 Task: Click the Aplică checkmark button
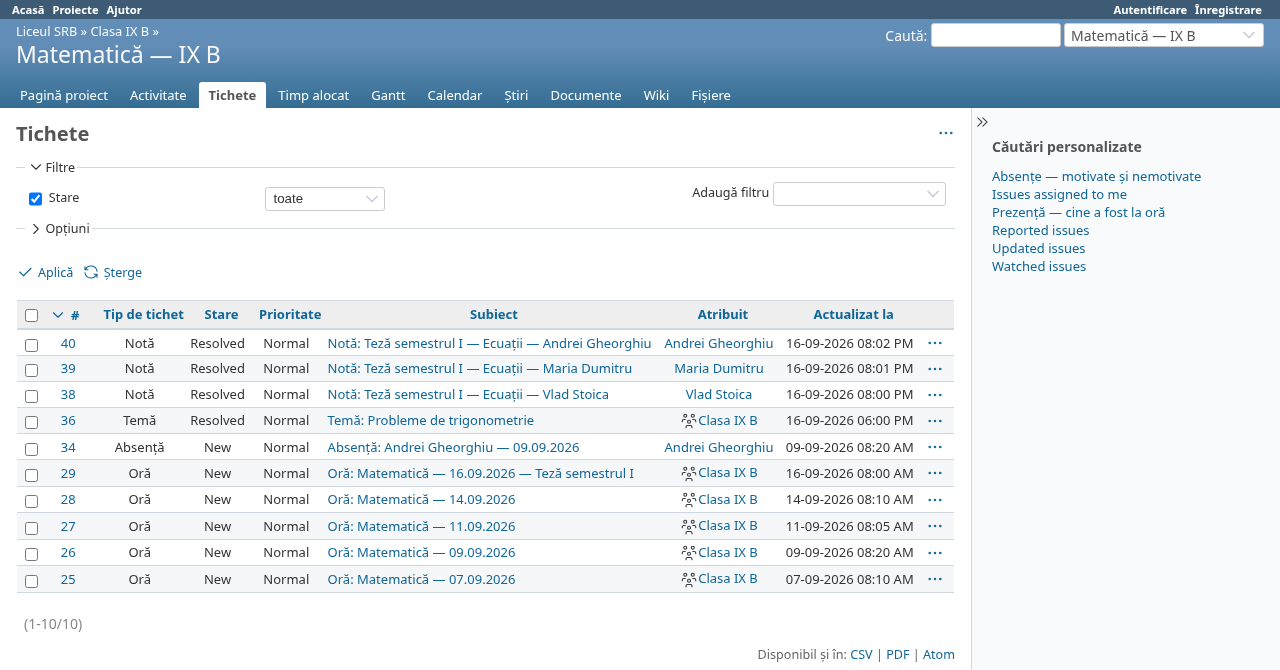(46, 272)
